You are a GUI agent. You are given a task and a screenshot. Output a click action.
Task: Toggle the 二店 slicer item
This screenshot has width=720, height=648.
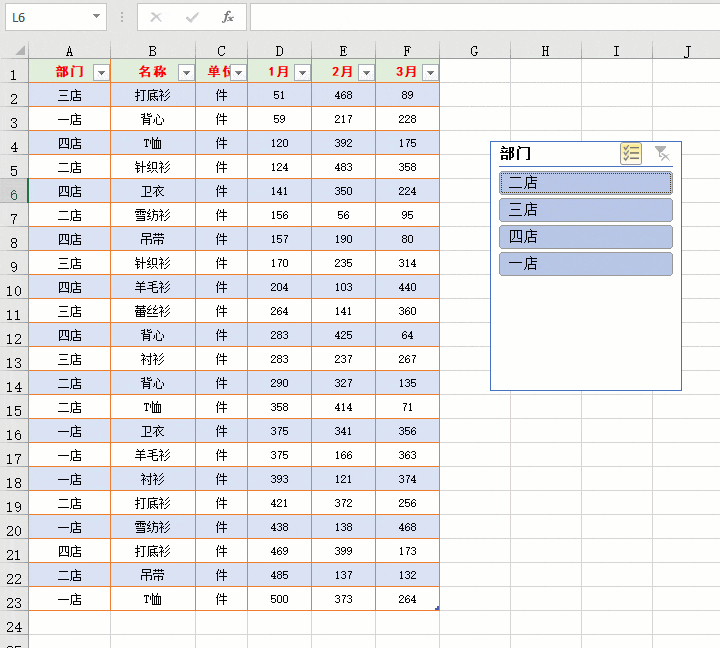click(x=585, y=183)
